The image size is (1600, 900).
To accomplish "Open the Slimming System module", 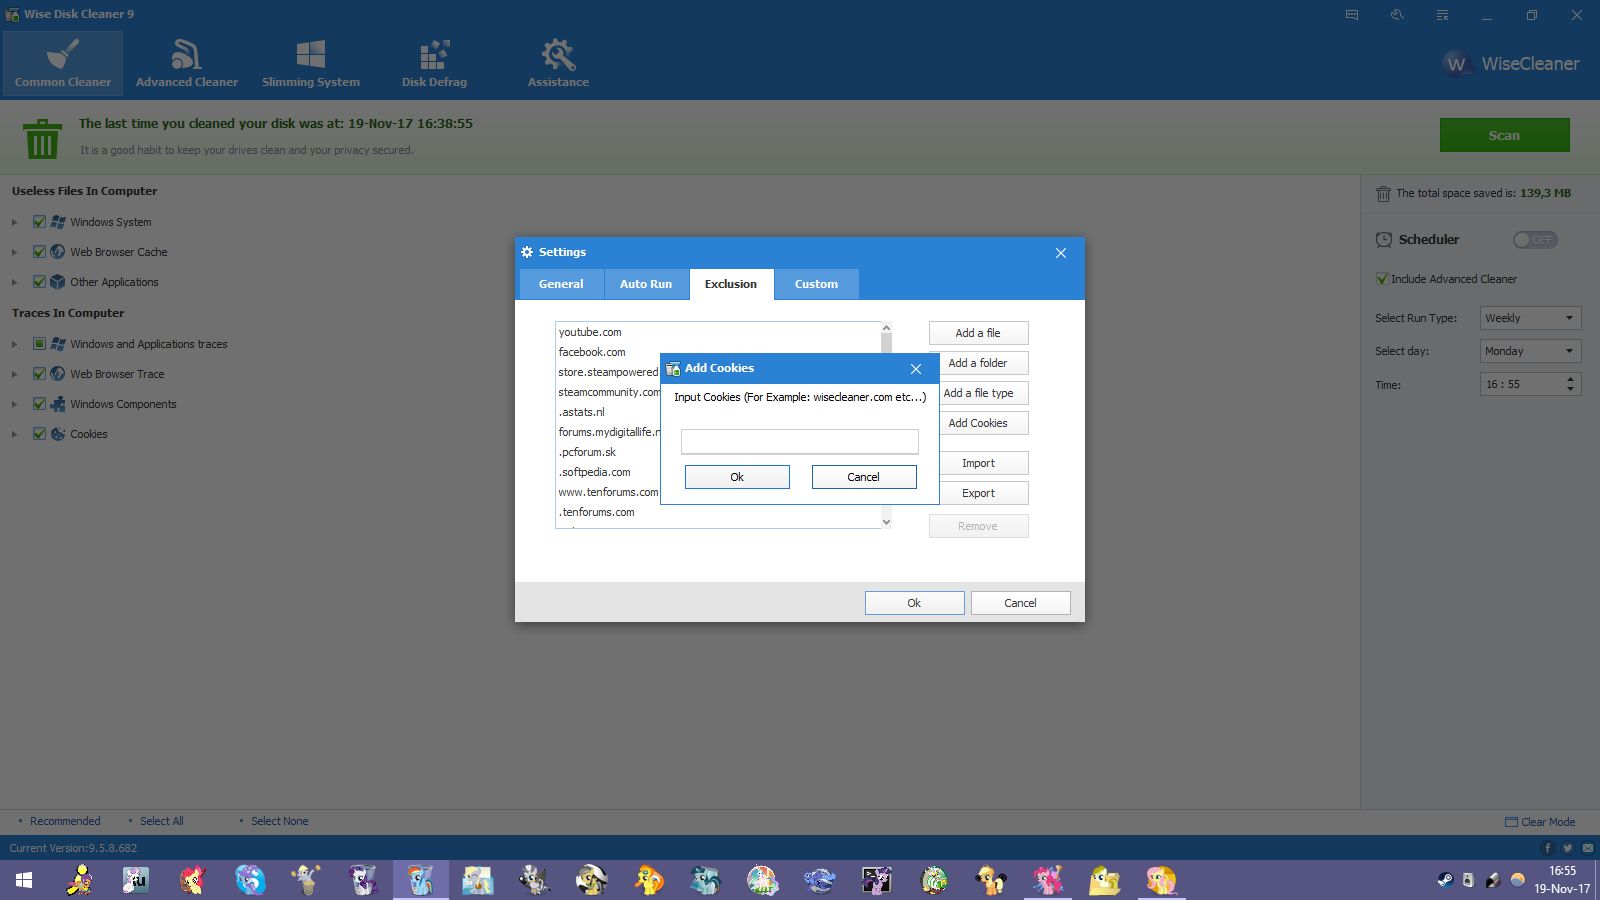I will point(311,63).
